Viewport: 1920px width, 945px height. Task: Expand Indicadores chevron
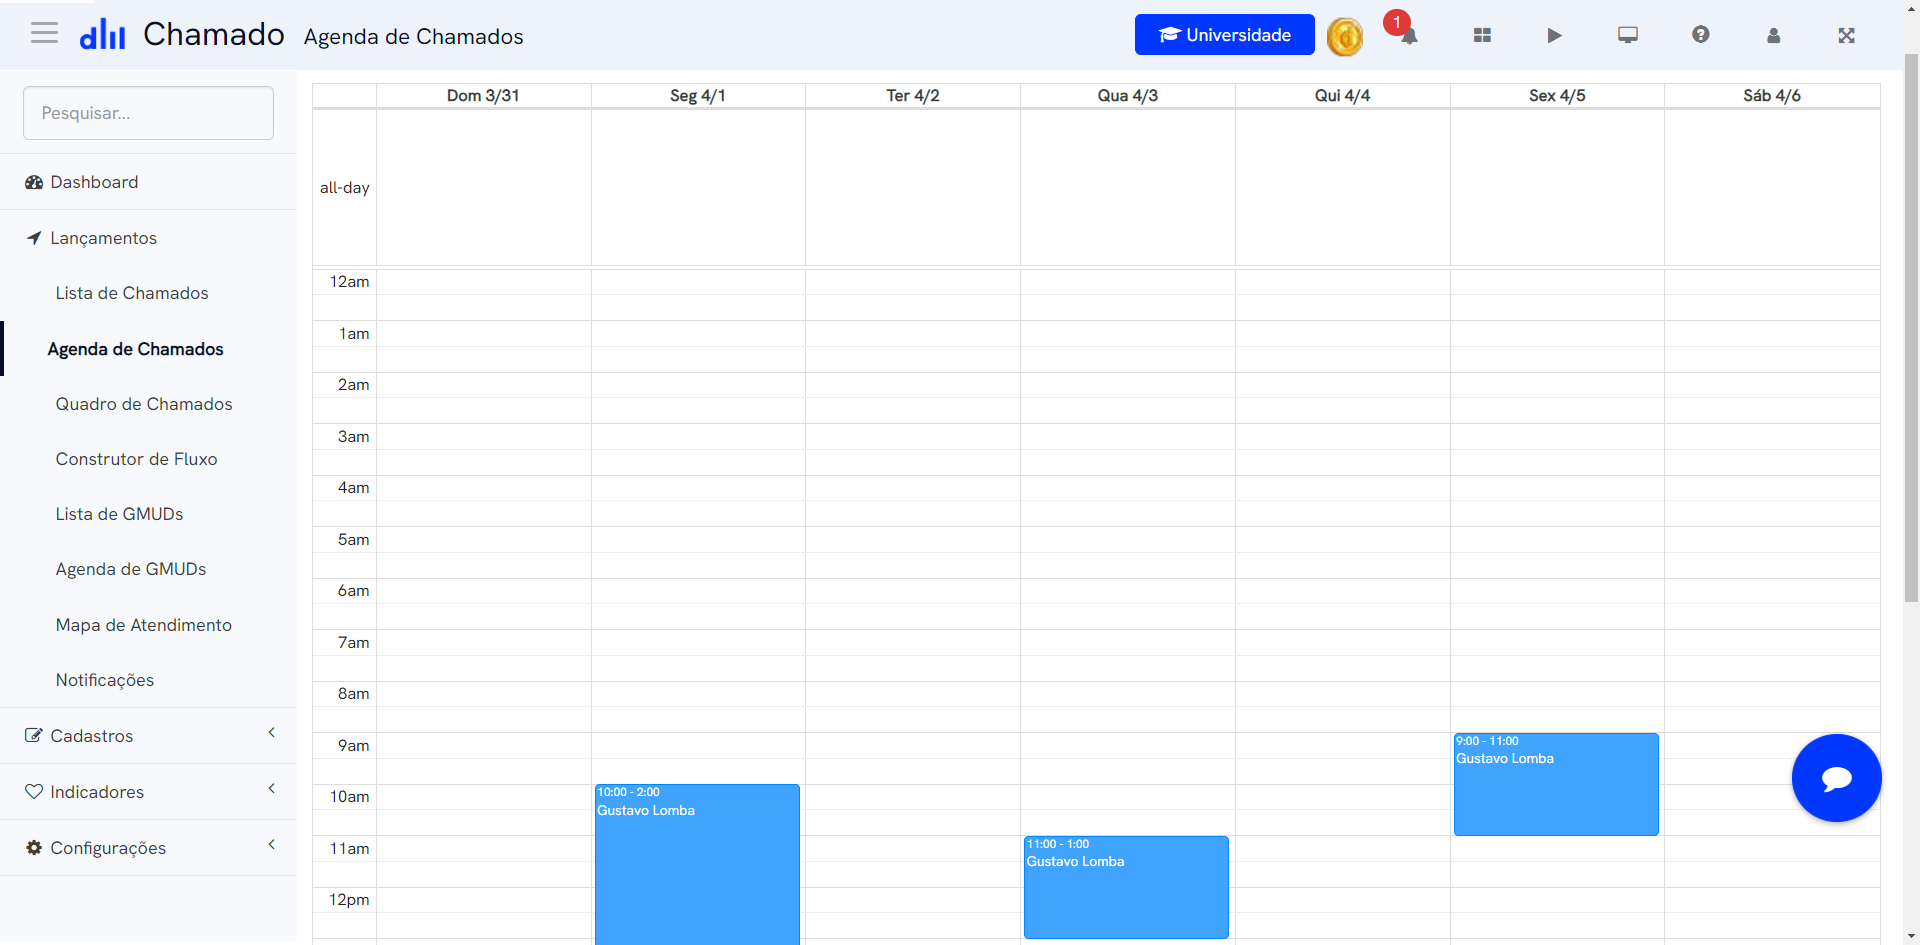point(271,789)
